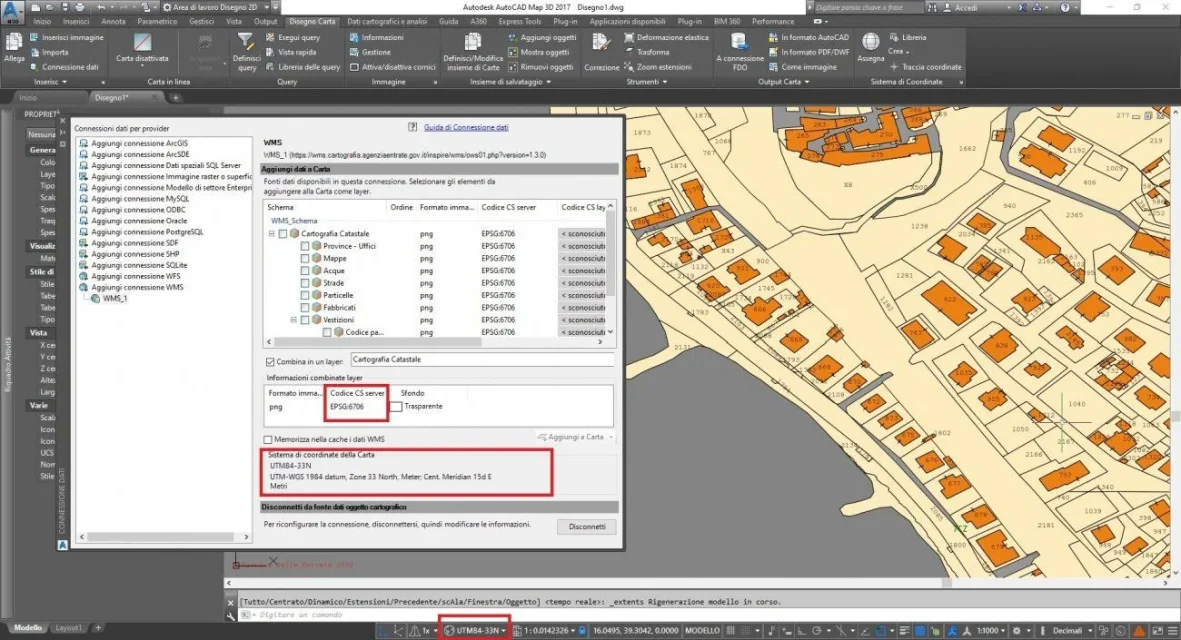This screenshot has height=640, width=1181.
Task: Open Definisci/Modifica insieme di Carte
Action: coord(472,53)
